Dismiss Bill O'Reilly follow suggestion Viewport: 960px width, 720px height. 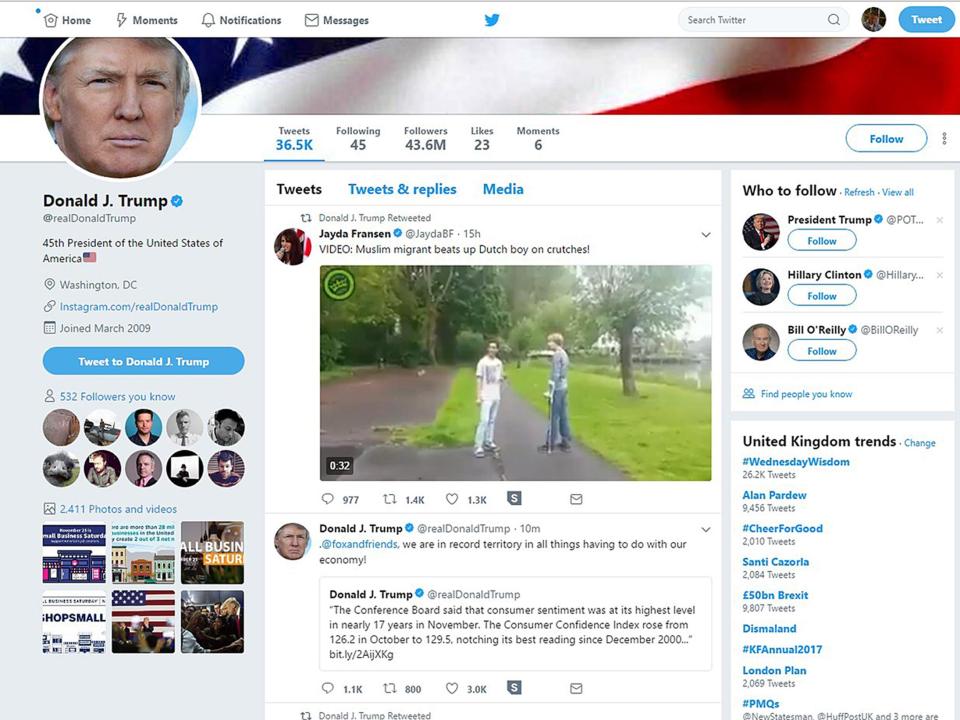point(940,330)
